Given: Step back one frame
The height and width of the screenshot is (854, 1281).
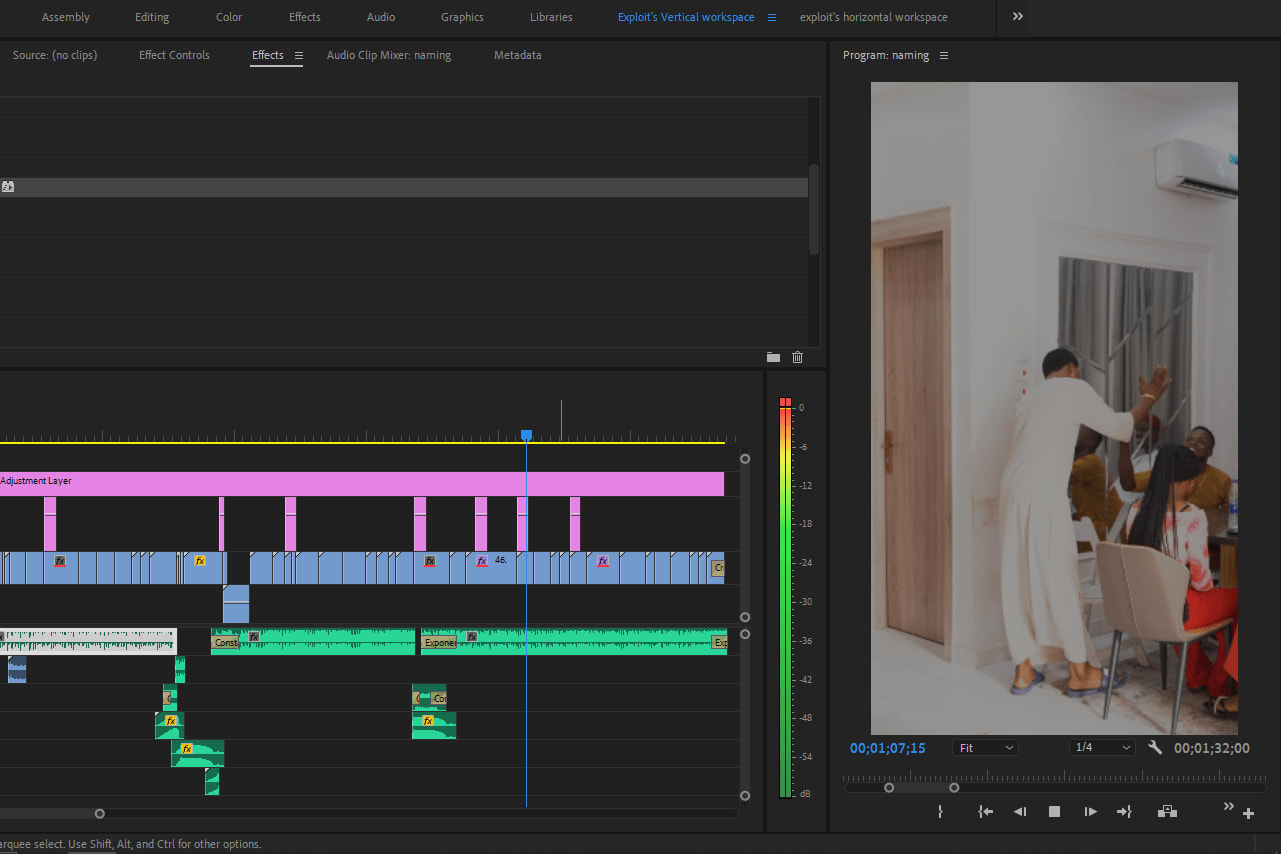Looking at the screenshot, I should pyautogui.click(x=1020, y=812).
